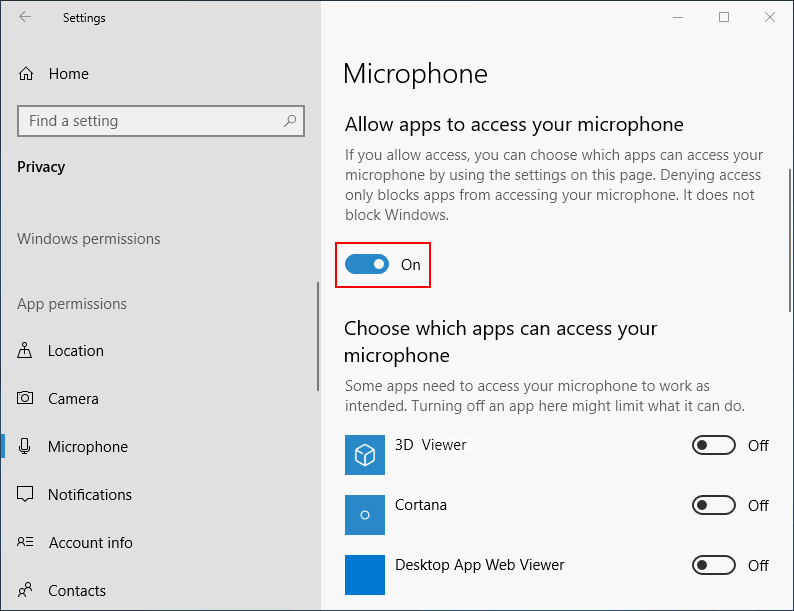794x611 pixels.
Task: Open Camera privacy settings
Action: tap(73, 399)
